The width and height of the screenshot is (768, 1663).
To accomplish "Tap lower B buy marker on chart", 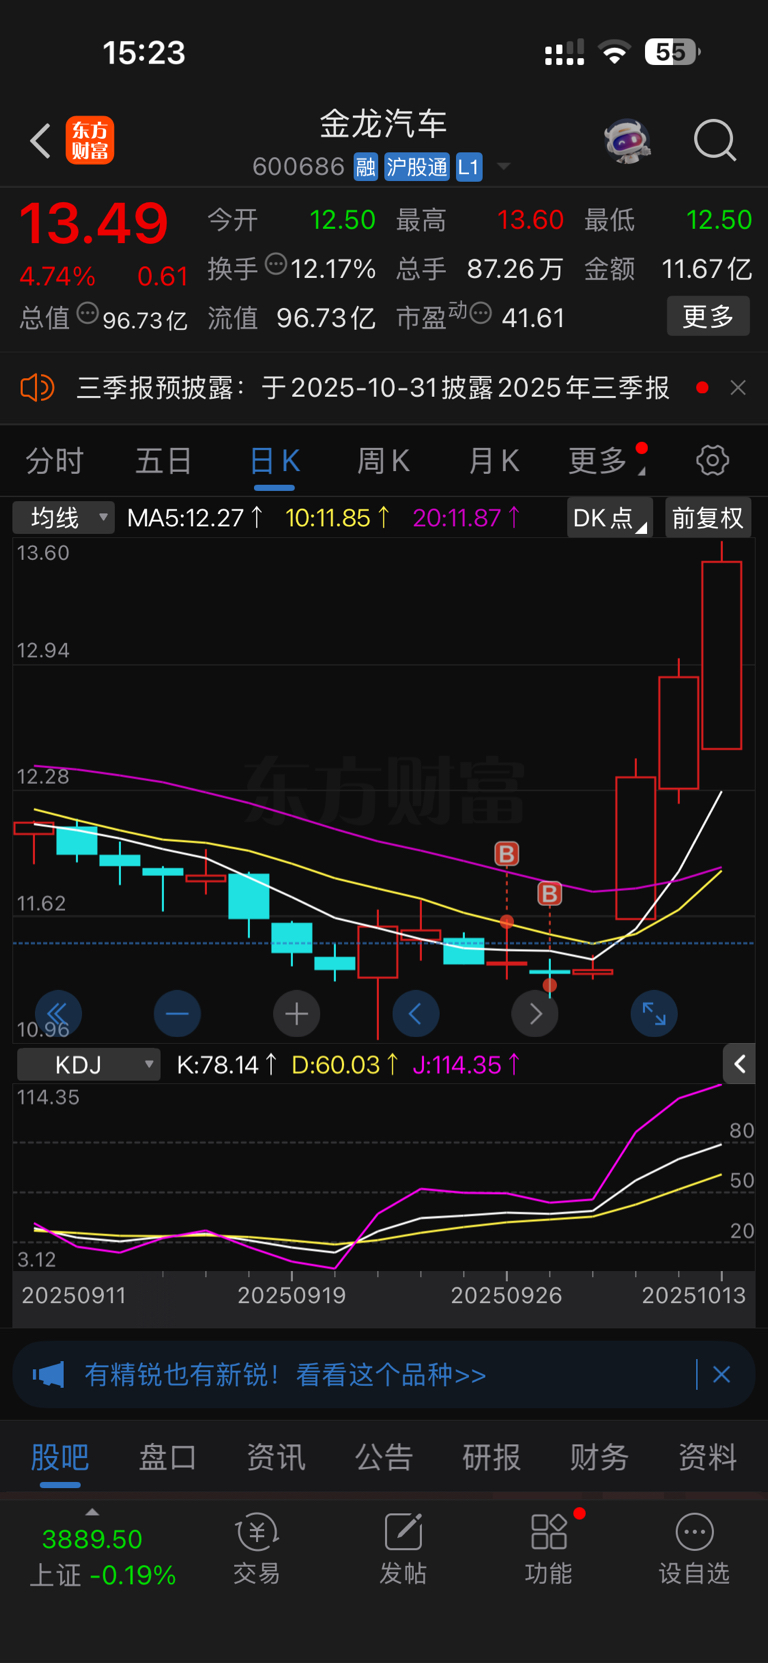I will point(550,893).
